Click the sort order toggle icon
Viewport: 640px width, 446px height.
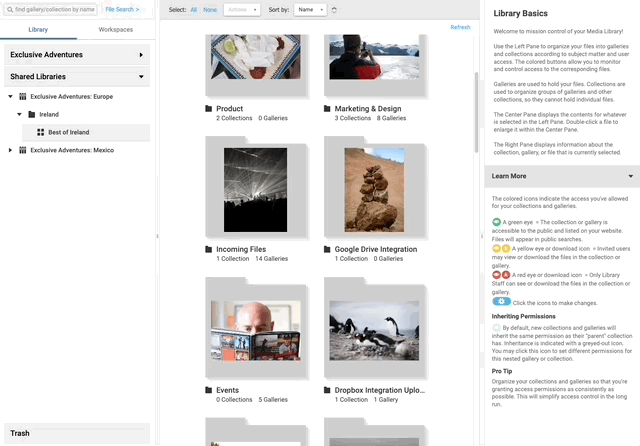334,10
